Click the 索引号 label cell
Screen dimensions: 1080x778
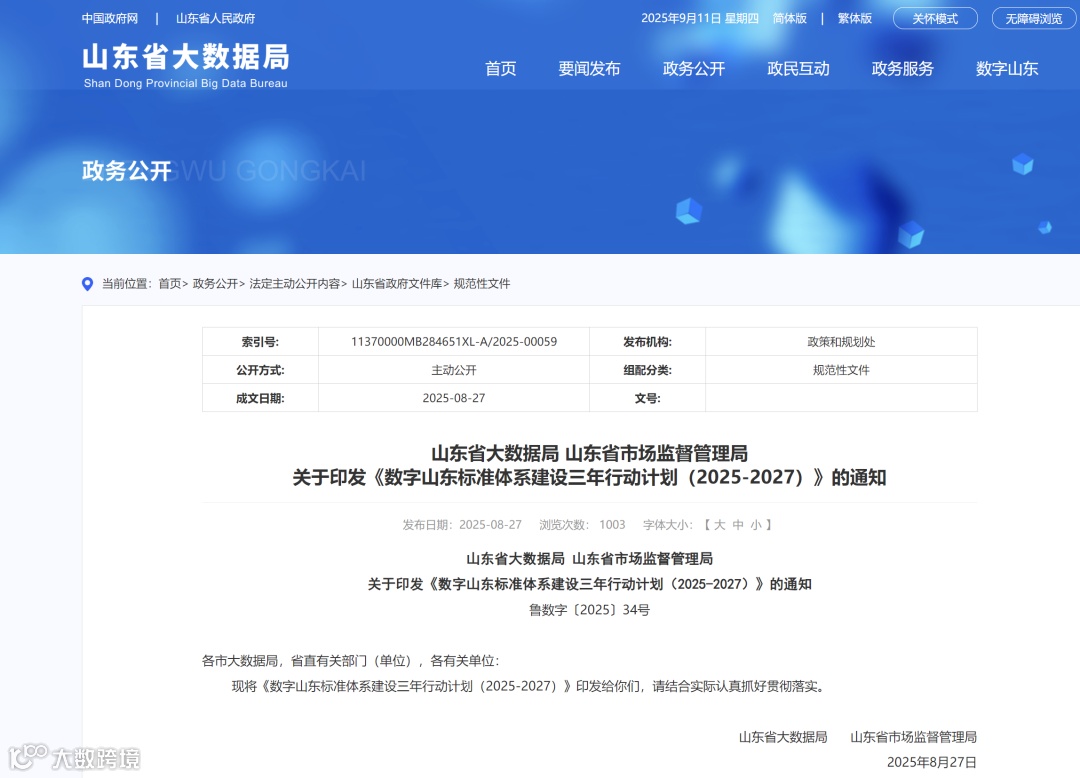click(260, 341)
